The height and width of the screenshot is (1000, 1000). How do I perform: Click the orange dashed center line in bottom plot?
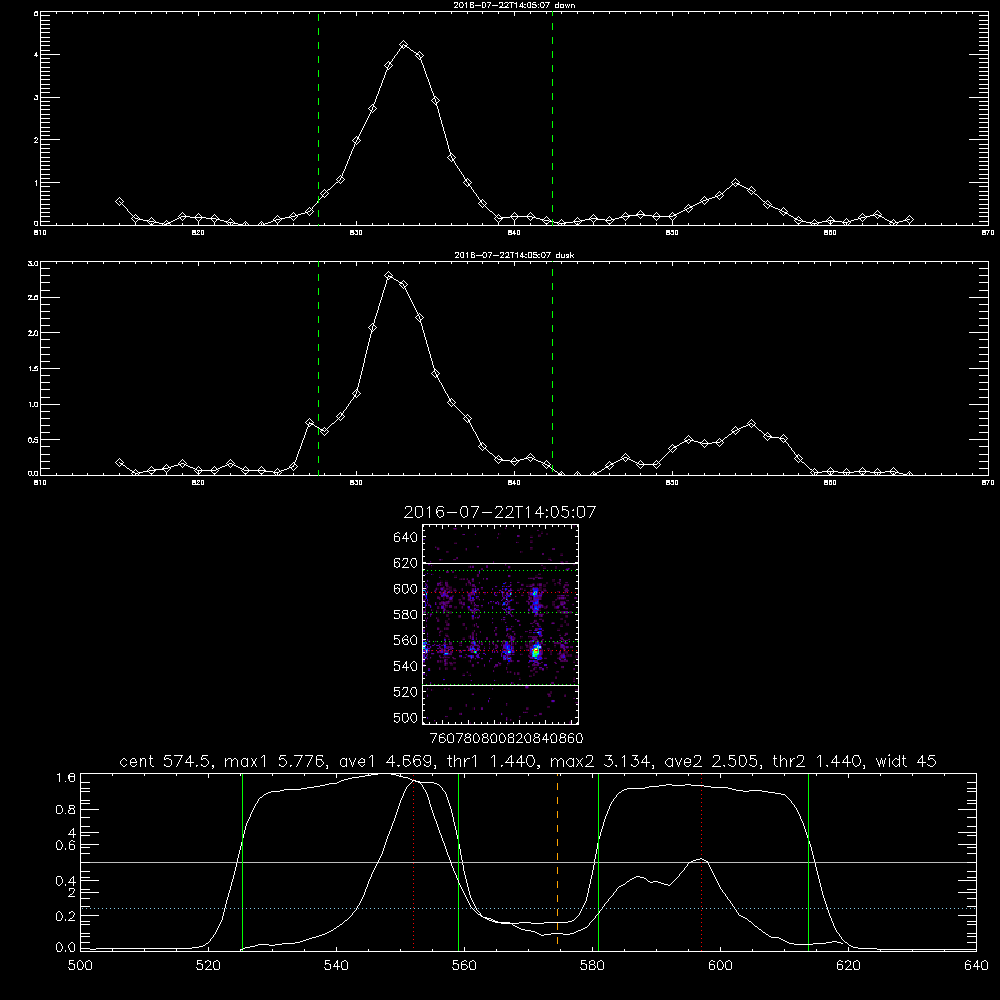[x=557, y=861]
